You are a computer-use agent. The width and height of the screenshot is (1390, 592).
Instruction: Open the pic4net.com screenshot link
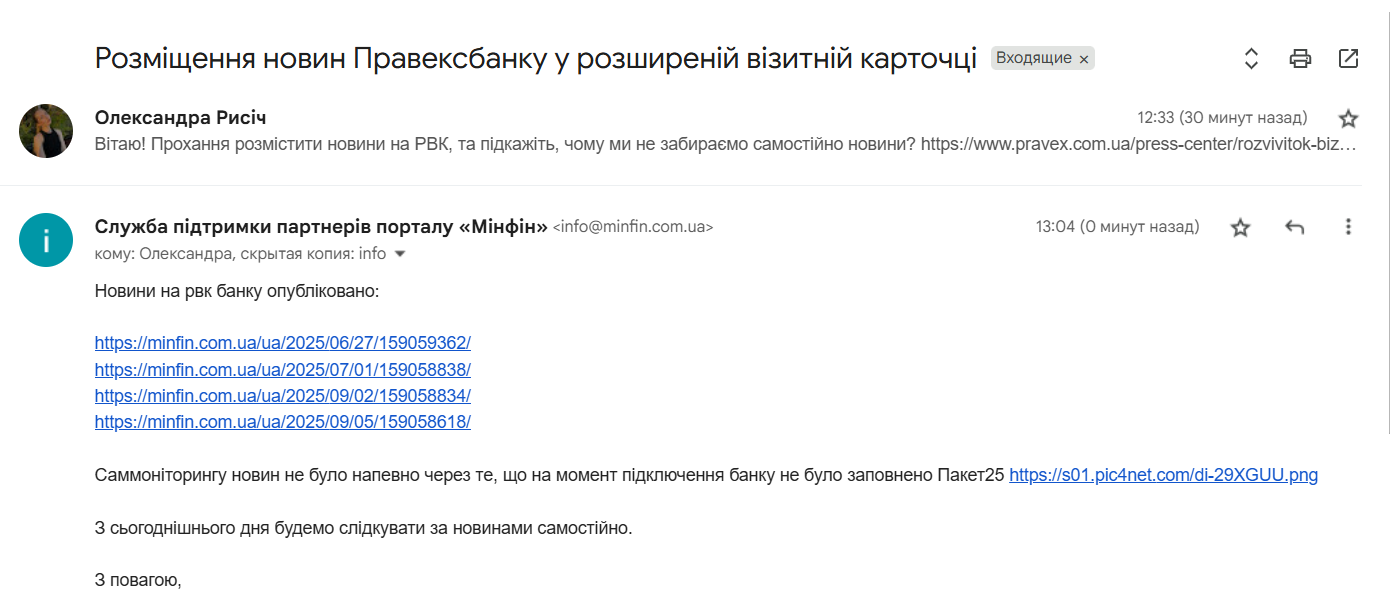pos(1163,475)
